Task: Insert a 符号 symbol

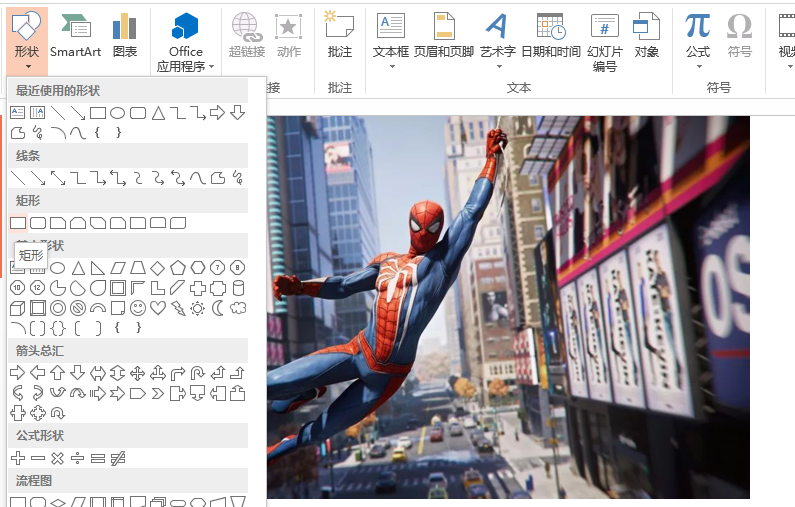Action: pyautogui.click(x=739, y=35)
